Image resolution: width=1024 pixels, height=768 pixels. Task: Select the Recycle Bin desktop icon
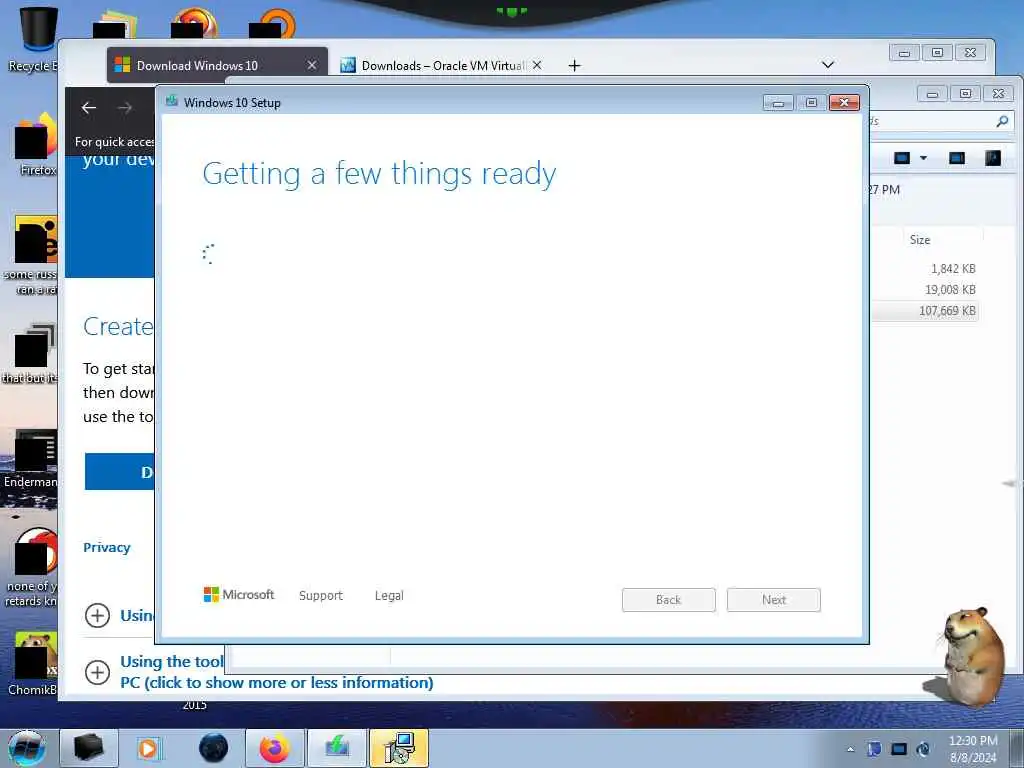34,38
